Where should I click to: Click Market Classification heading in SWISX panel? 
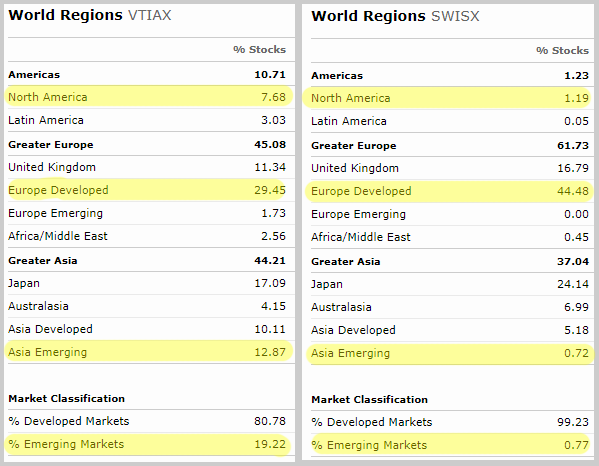369,400
